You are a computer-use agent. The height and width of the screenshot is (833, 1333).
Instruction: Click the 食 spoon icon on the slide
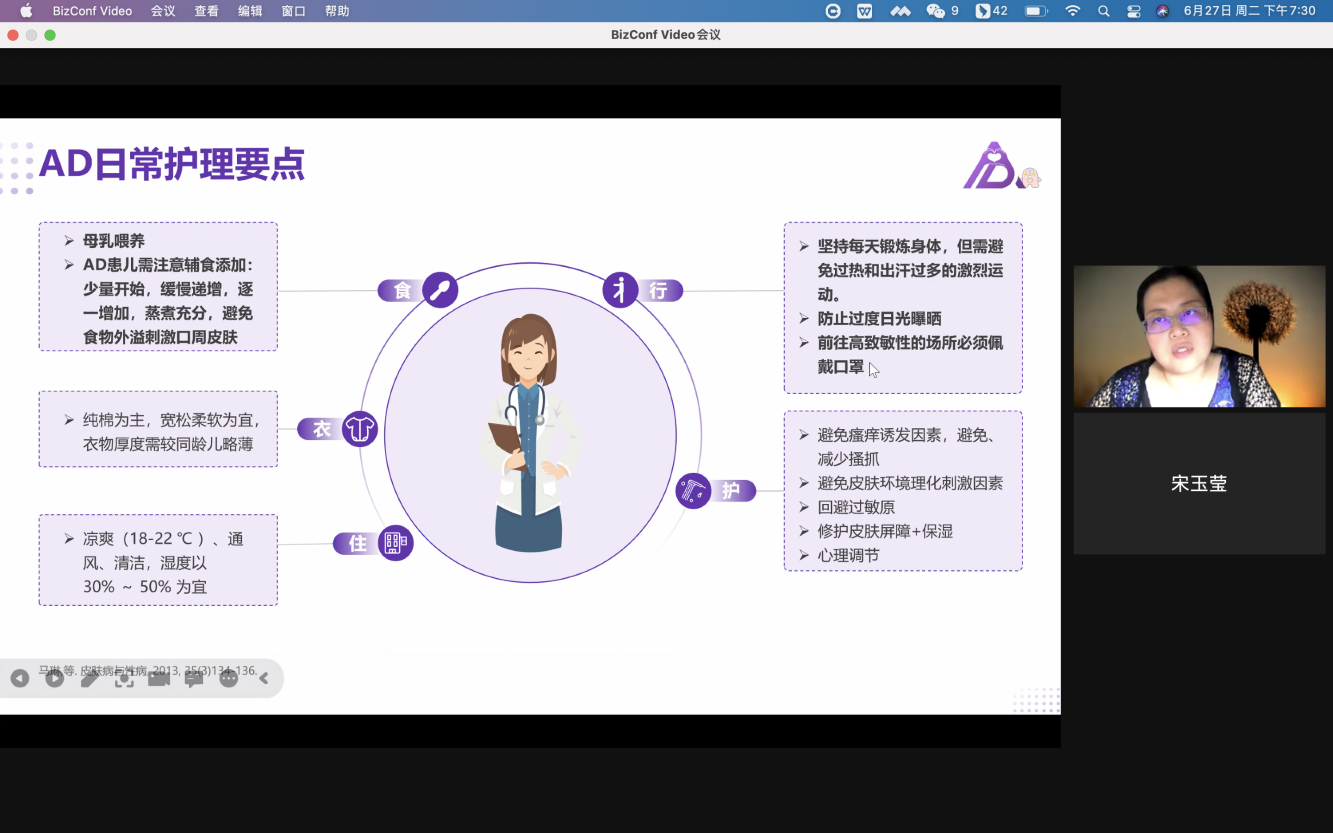(440, 290)
